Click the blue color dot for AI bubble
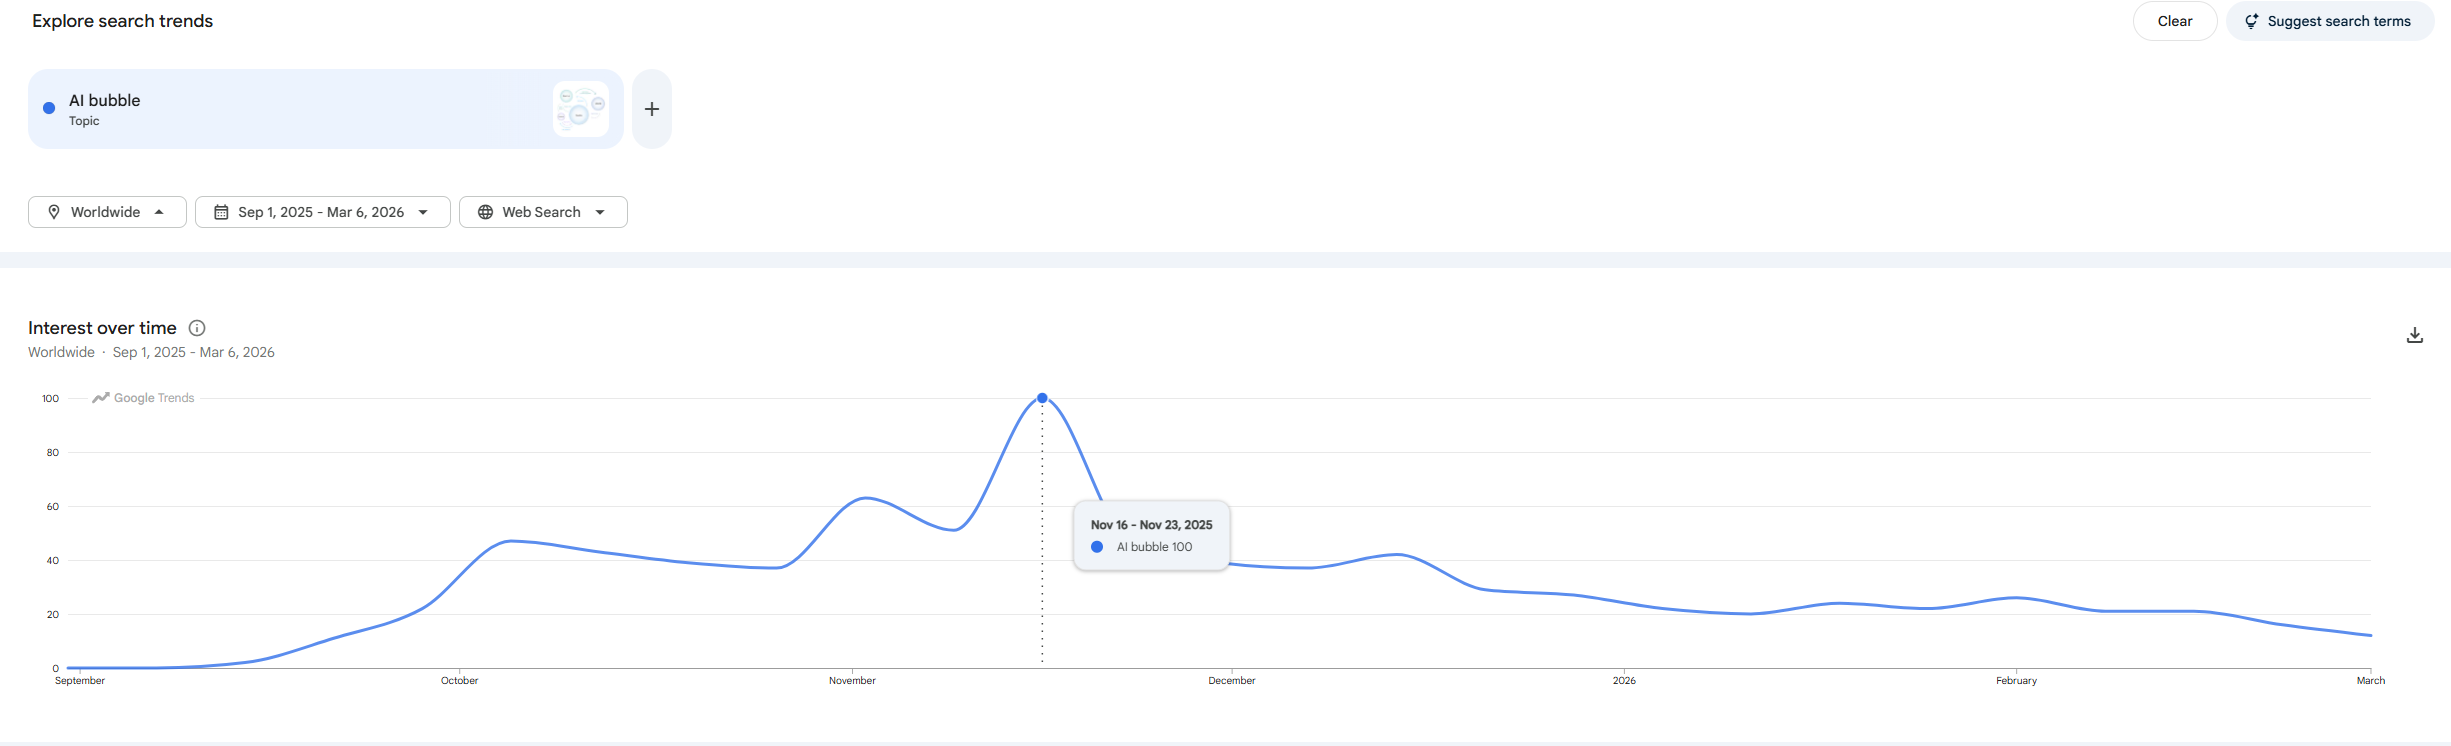The image size is (2451, 746). [x=49, y=108]
